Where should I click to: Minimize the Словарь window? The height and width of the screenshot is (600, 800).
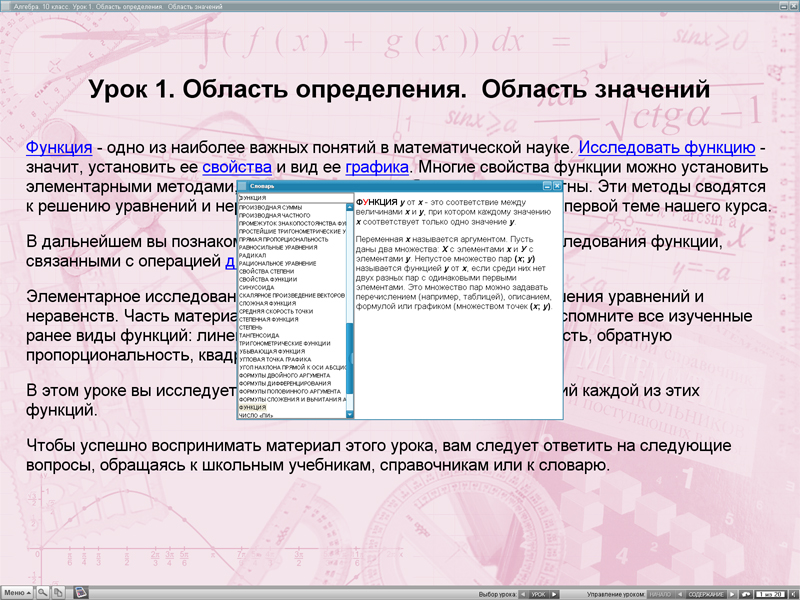pos(546,186)
